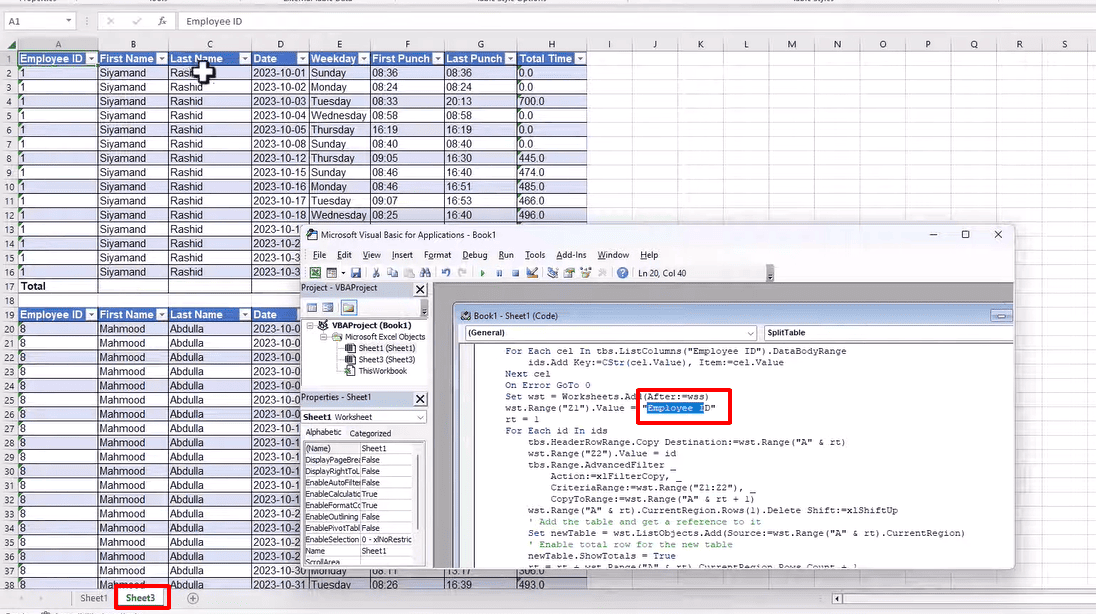1096x614 pixels.
Task: Undo last code edit with Undo icon
Action: [446, 272]
